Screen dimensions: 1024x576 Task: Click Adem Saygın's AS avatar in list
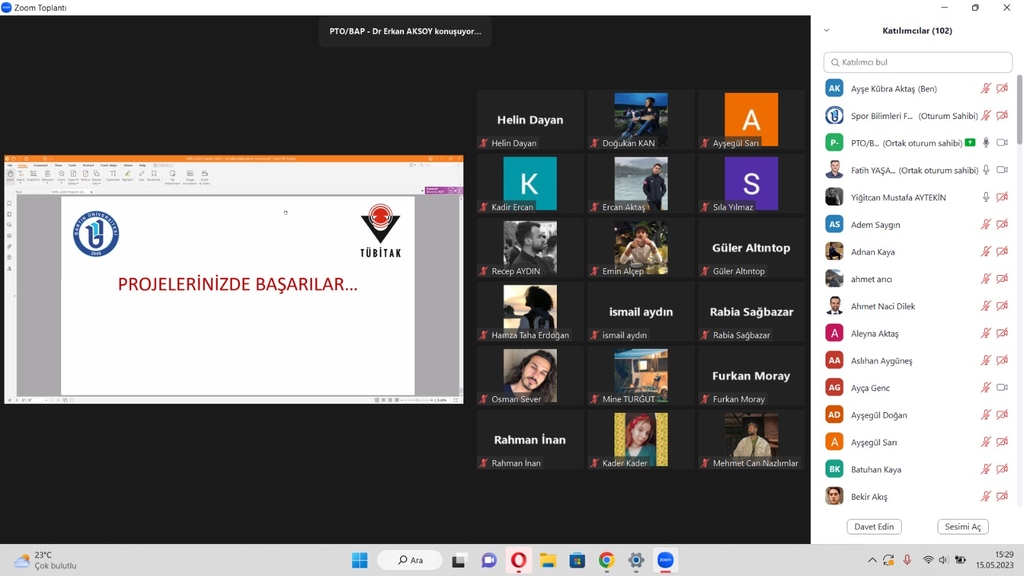coord(834,225)
